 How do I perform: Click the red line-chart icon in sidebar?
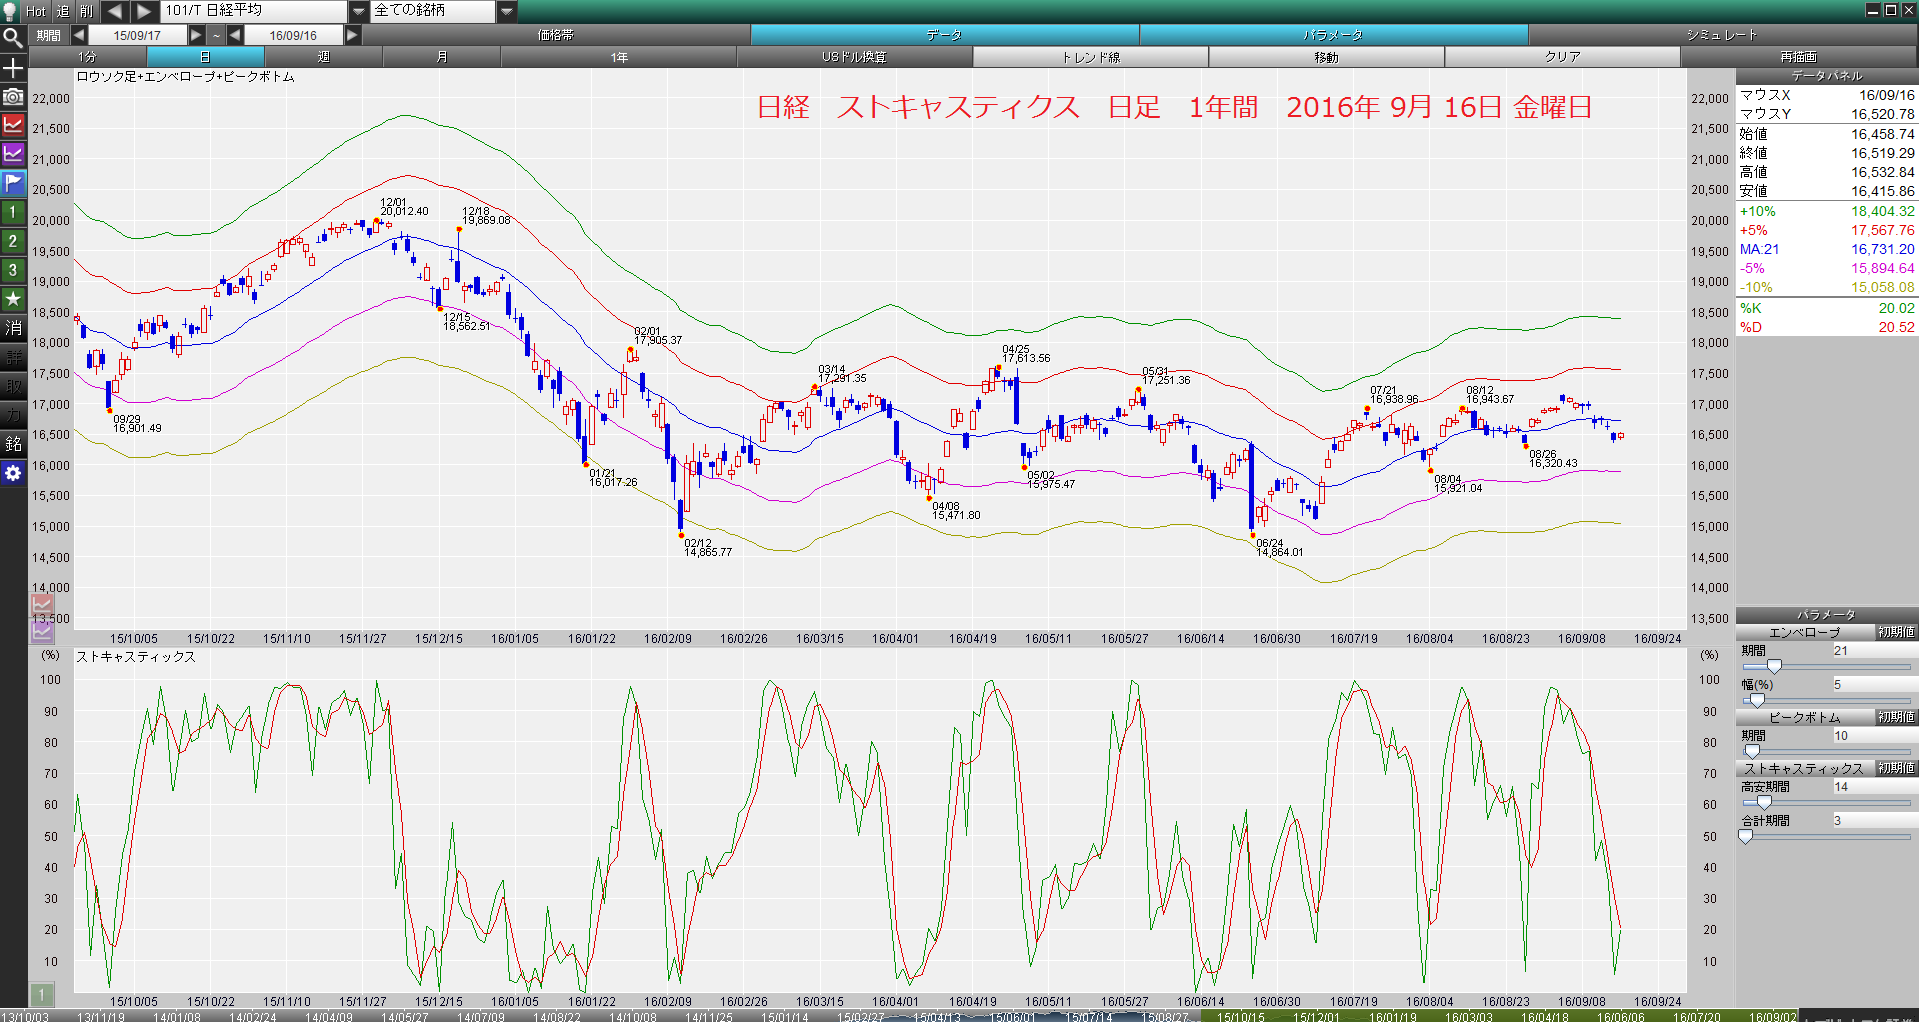(13, 125)
